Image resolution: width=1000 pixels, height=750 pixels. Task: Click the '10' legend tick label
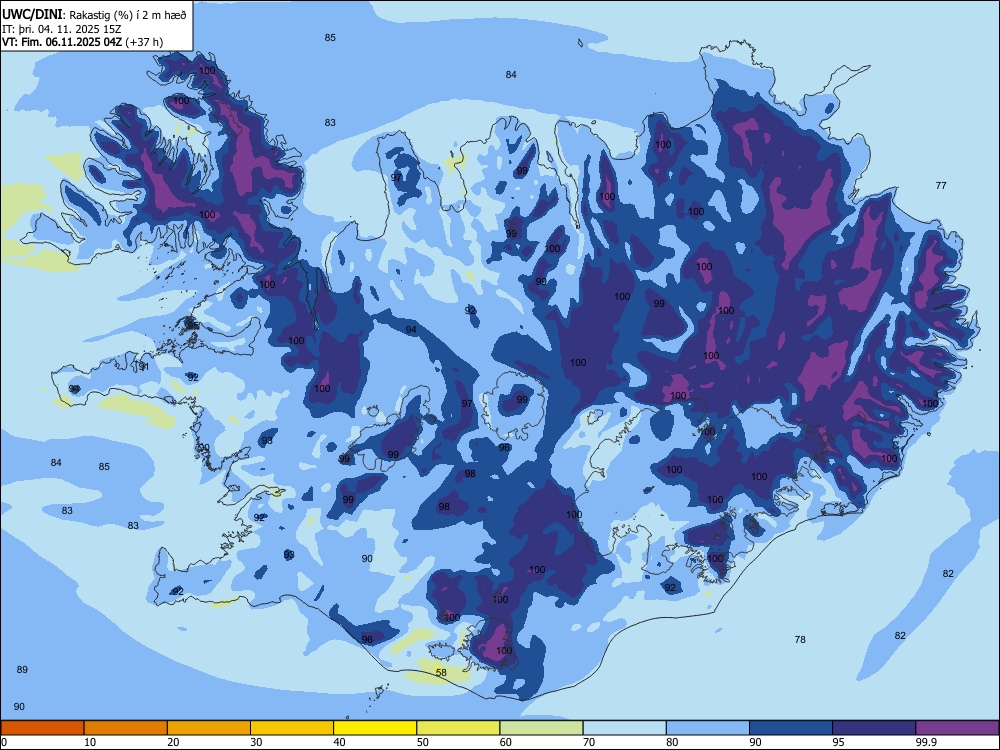pyautogui.click(x=90, y=742)
